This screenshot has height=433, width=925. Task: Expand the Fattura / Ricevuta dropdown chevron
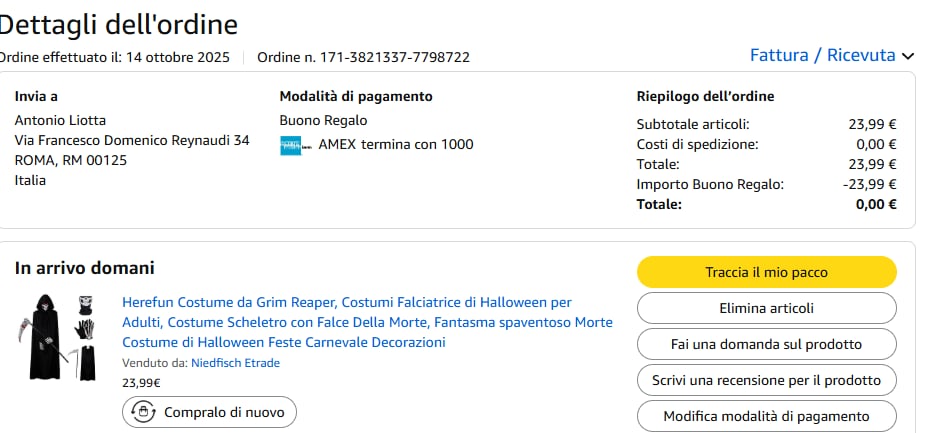pos(908,56)
